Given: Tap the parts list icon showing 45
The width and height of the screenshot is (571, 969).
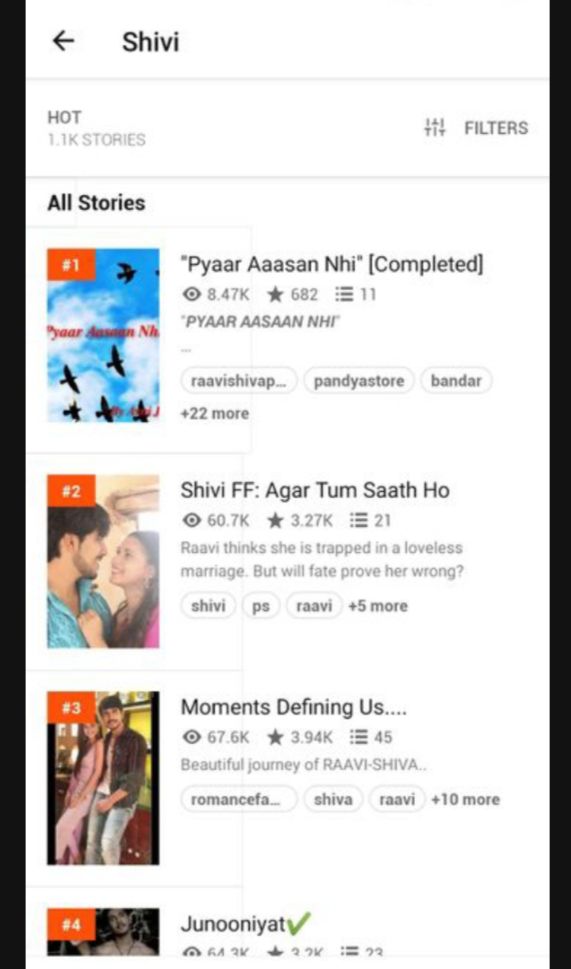Looking at the screenshot, I should pyautogui.click(x=358, y=737).
